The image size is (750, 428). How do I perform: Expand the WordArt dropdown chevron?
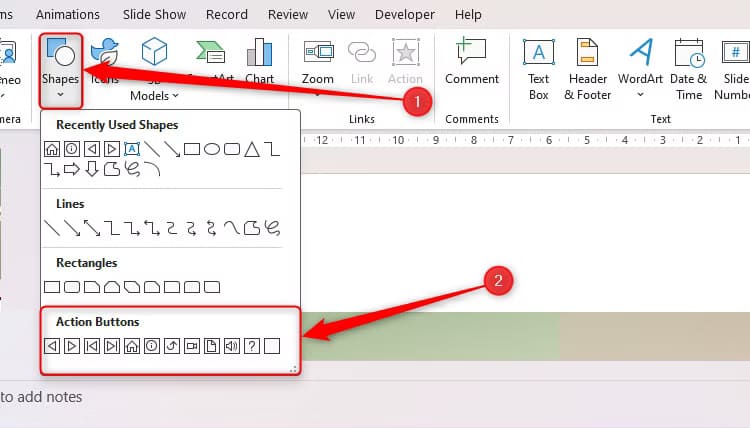(640, 95)
